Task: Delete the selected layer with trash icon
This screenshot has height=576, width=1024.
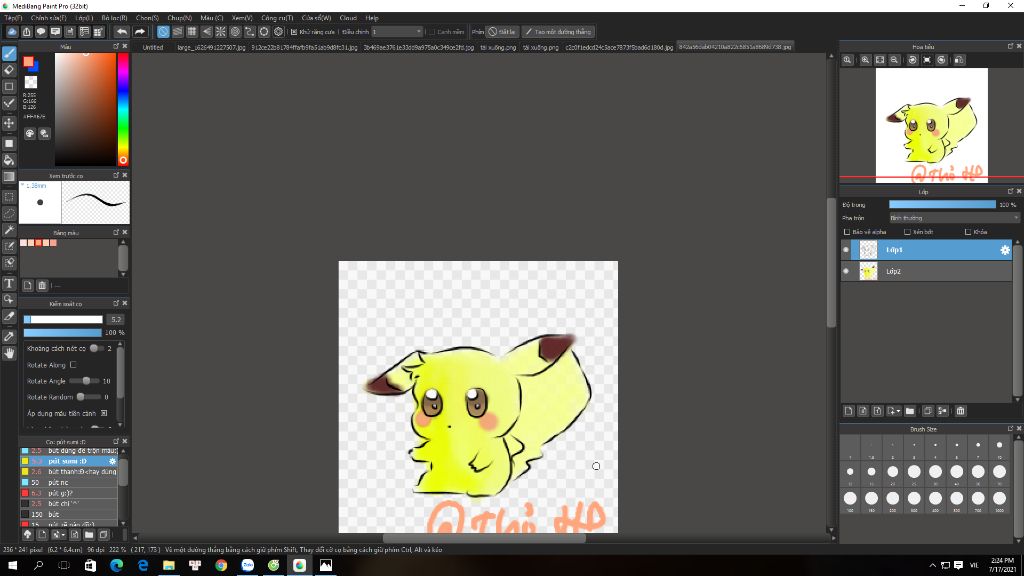Action: click(961, 411)
